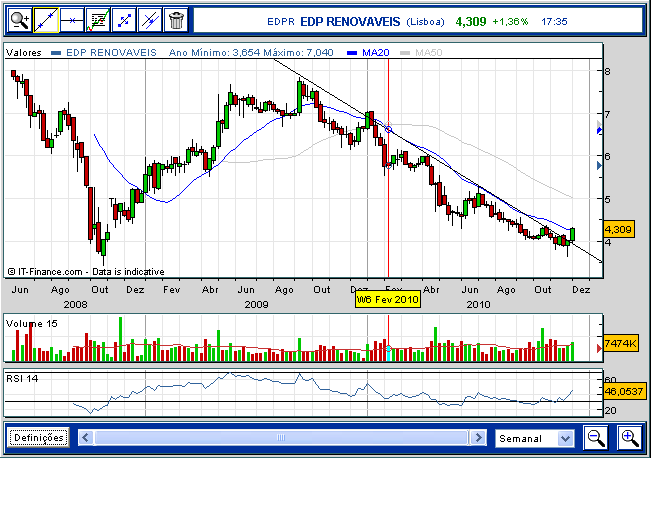
Task: Click the 7474K volume label
Action: pyautogui.click(x=620, y=343)
